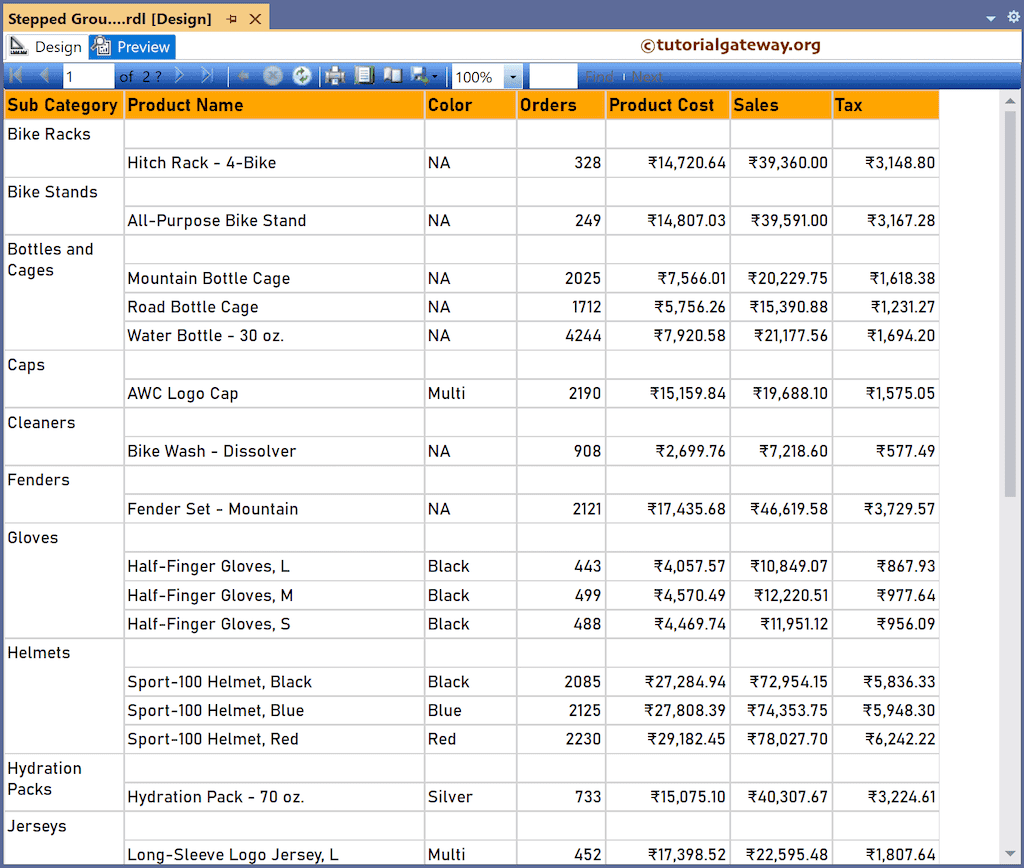Open Page Setup
Screen dimensions: 1024x868
click(x=394, y=76)
